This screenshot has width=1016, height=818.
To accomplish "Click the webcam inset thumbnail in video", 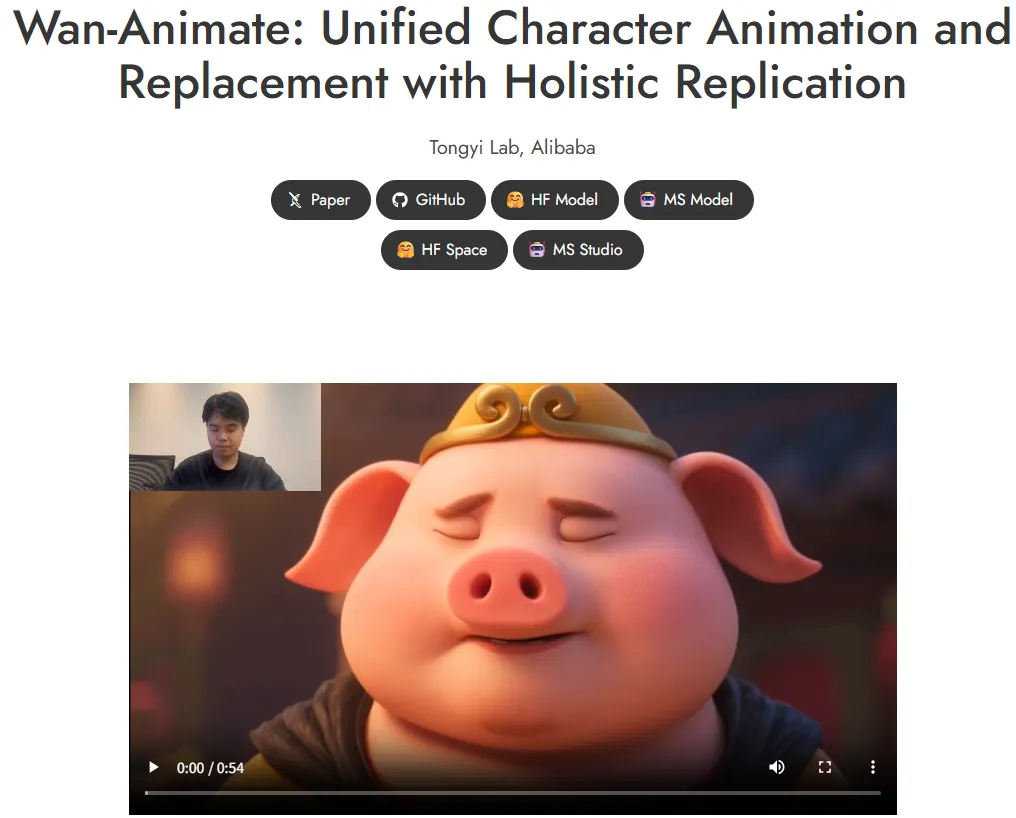I will point(225,437).
